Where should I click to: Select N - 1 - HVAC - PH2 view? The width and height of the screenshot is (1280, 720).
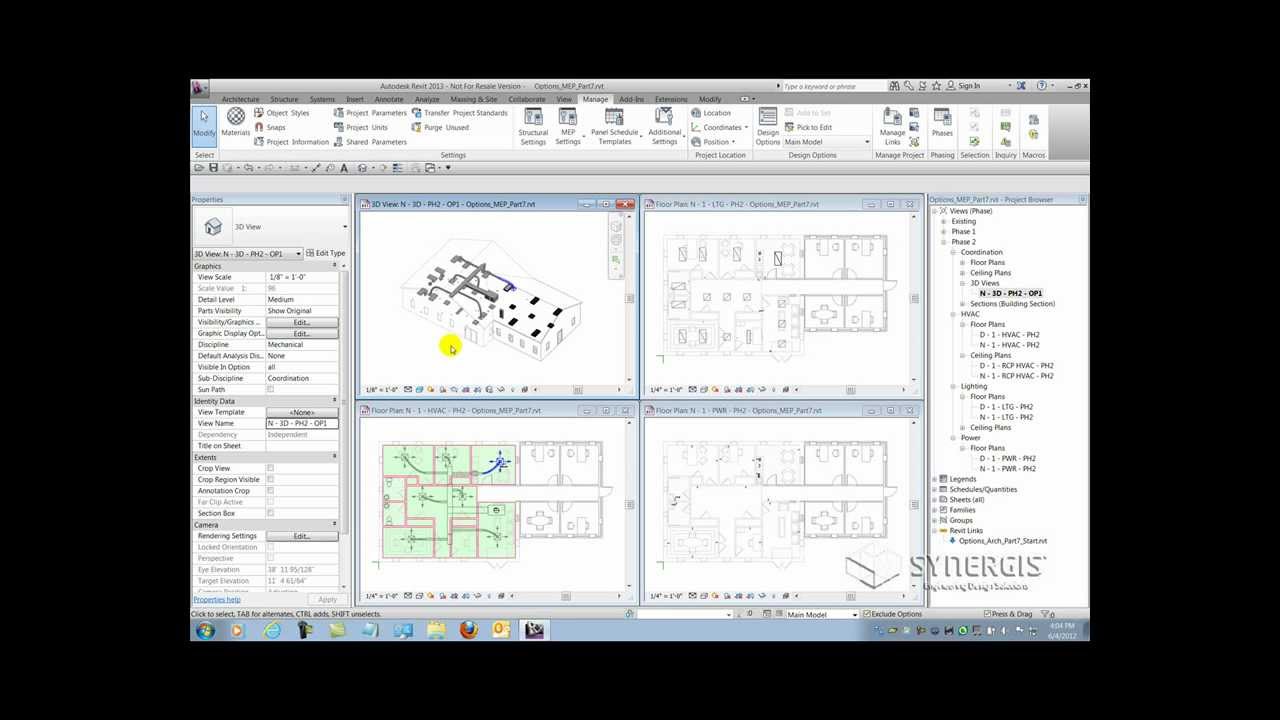tap(1009, 345)
